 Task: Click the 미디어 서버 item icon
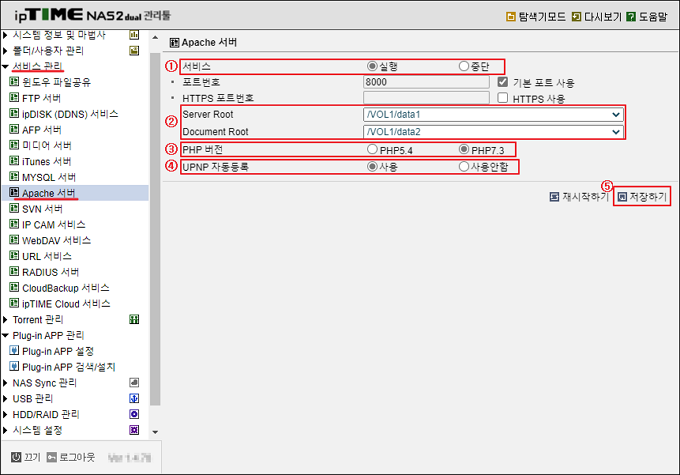coord(14,145)
